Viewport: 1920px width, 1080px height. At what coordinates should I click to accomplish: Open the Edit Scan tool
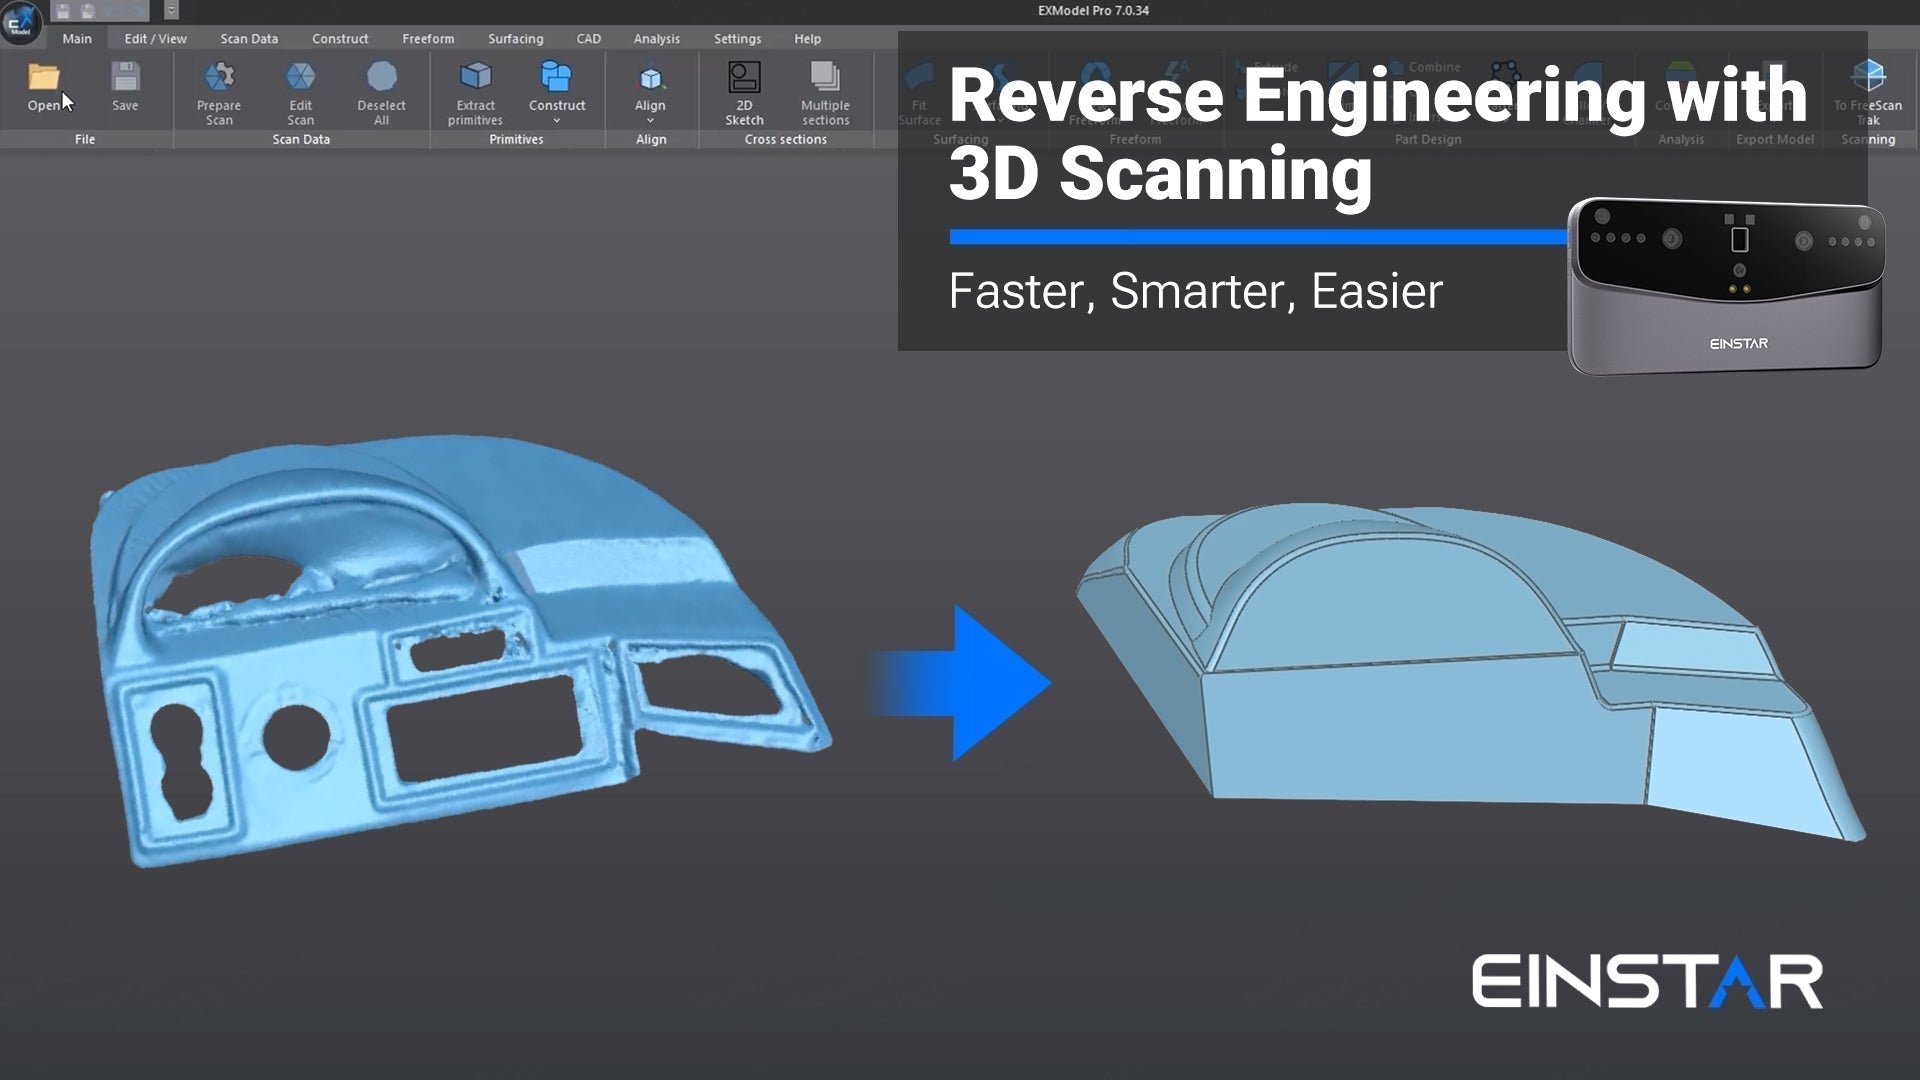click(x=300, y=90)
